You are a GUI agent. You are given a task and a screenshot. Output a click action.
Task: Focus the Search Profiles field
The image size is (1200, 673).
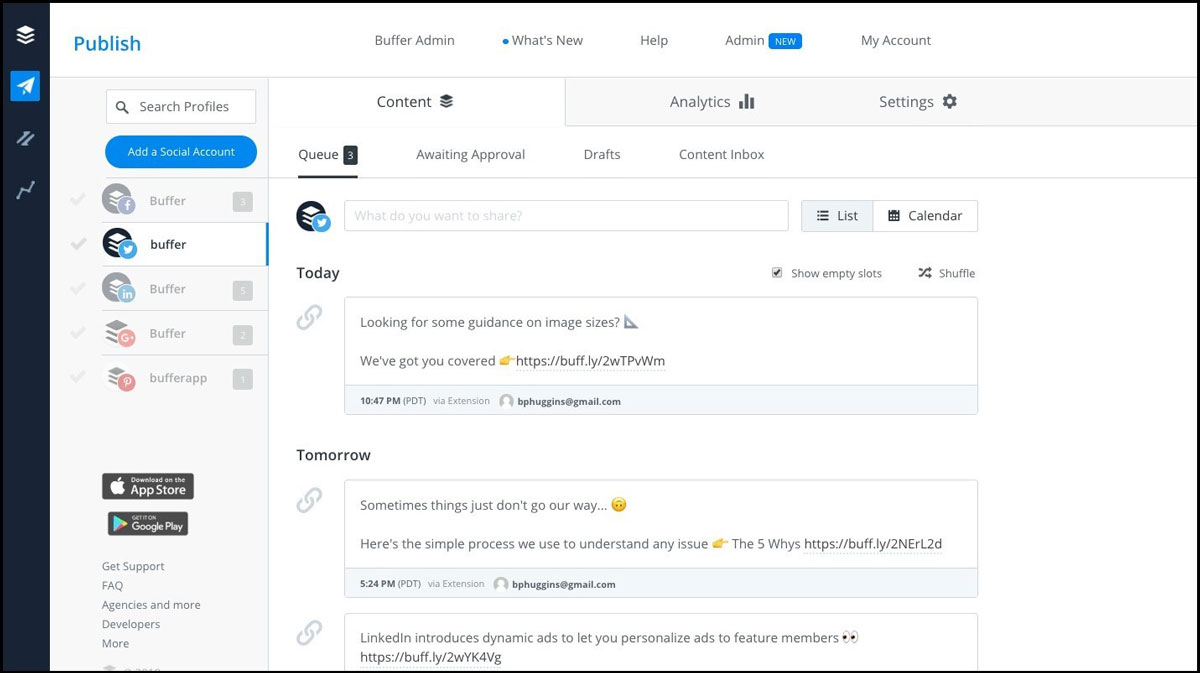(x=181, y=107)
